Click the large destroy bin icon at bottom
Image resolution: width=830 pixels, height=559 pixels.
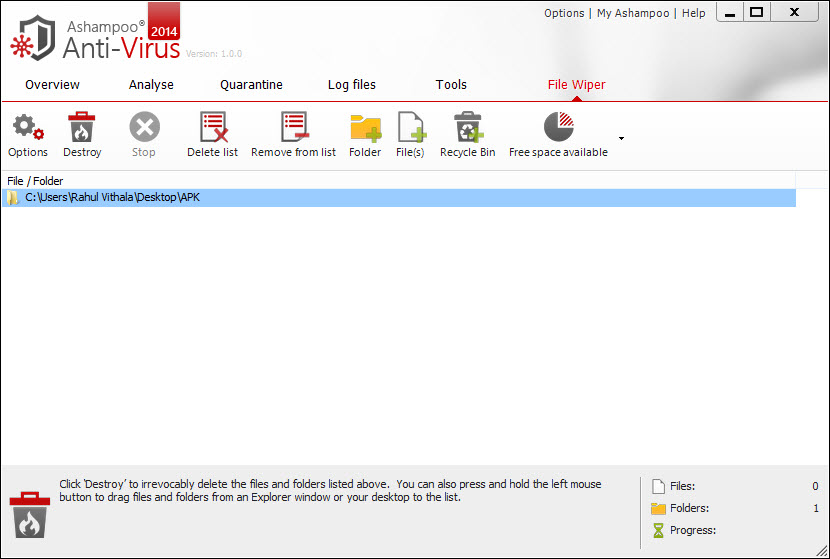pyautogui.click(x=30, y=515)
